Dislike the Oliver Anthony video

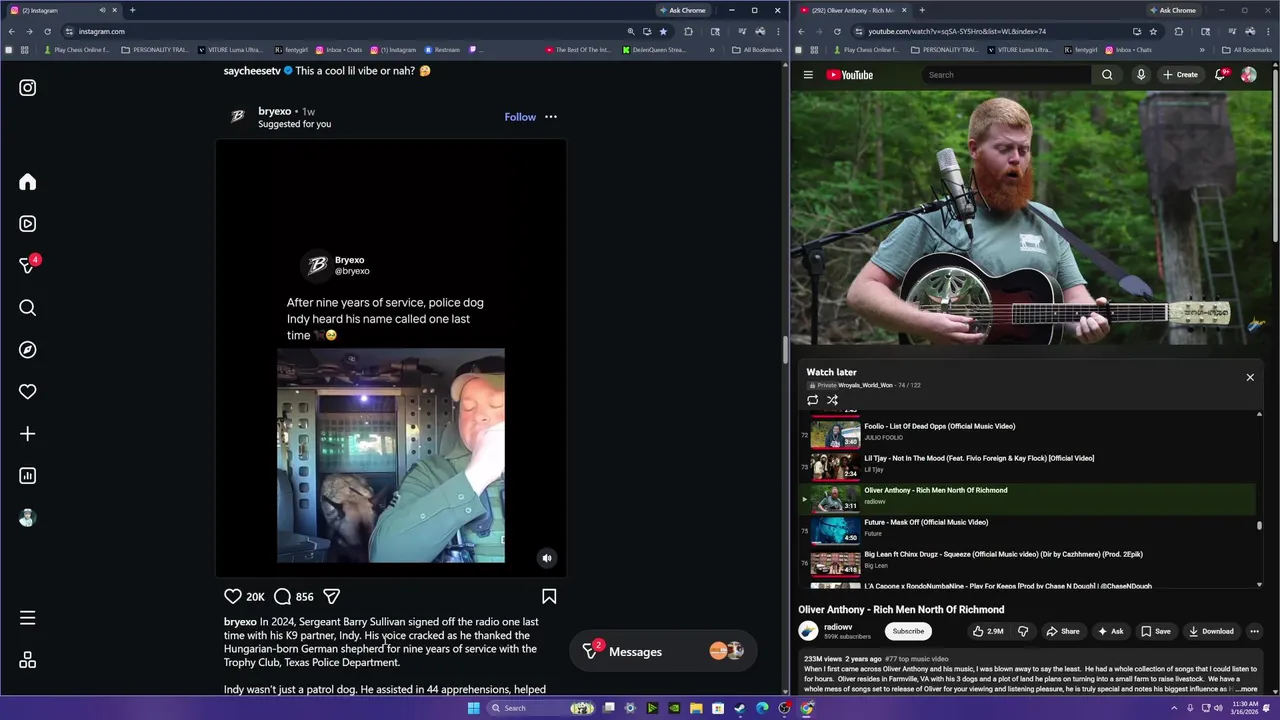pyautogui.click(x=1022, y=631)
